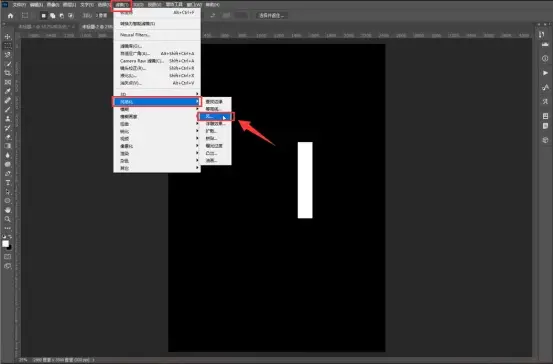Click the black background color swatch
Image resolution: width=553 pixels, height=364 pixels.
pos(9,247)
